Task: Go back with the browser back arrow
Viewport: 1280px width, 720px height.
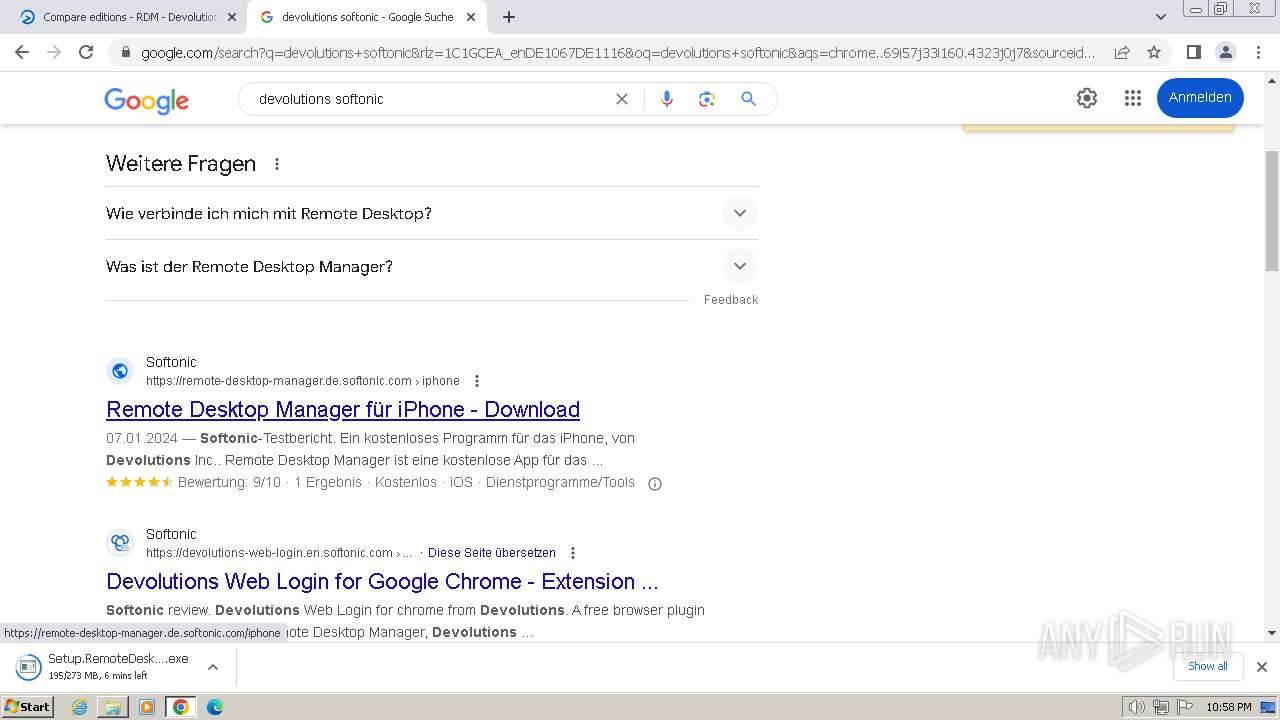Action: [22, 52]
